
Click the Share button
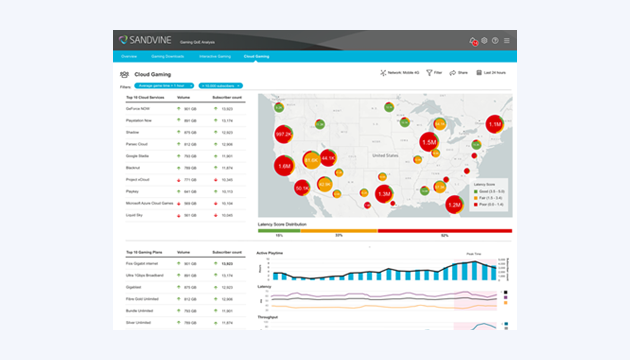[458, 73]
